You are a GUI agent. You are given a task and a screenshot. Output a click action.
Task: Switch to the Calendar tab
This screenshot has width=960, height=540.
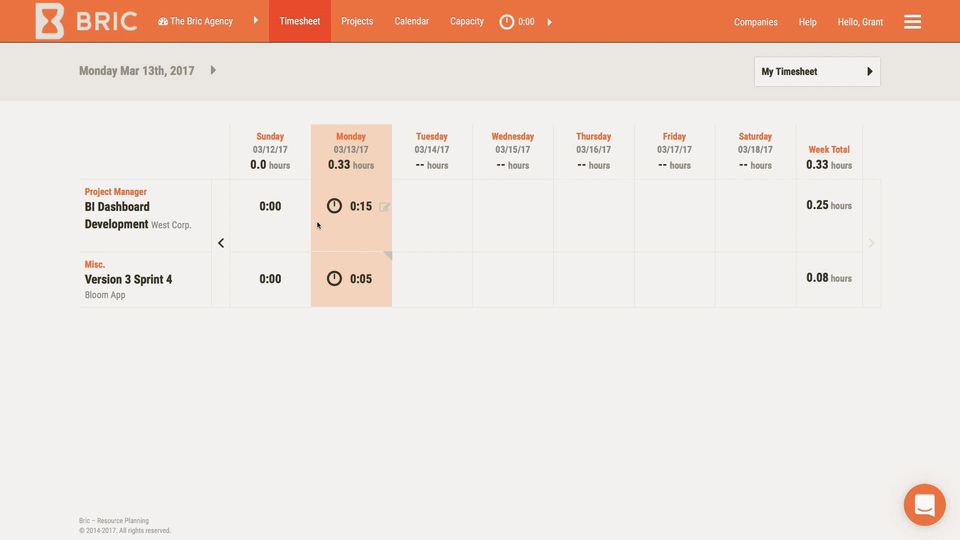(x=411, y=21)
